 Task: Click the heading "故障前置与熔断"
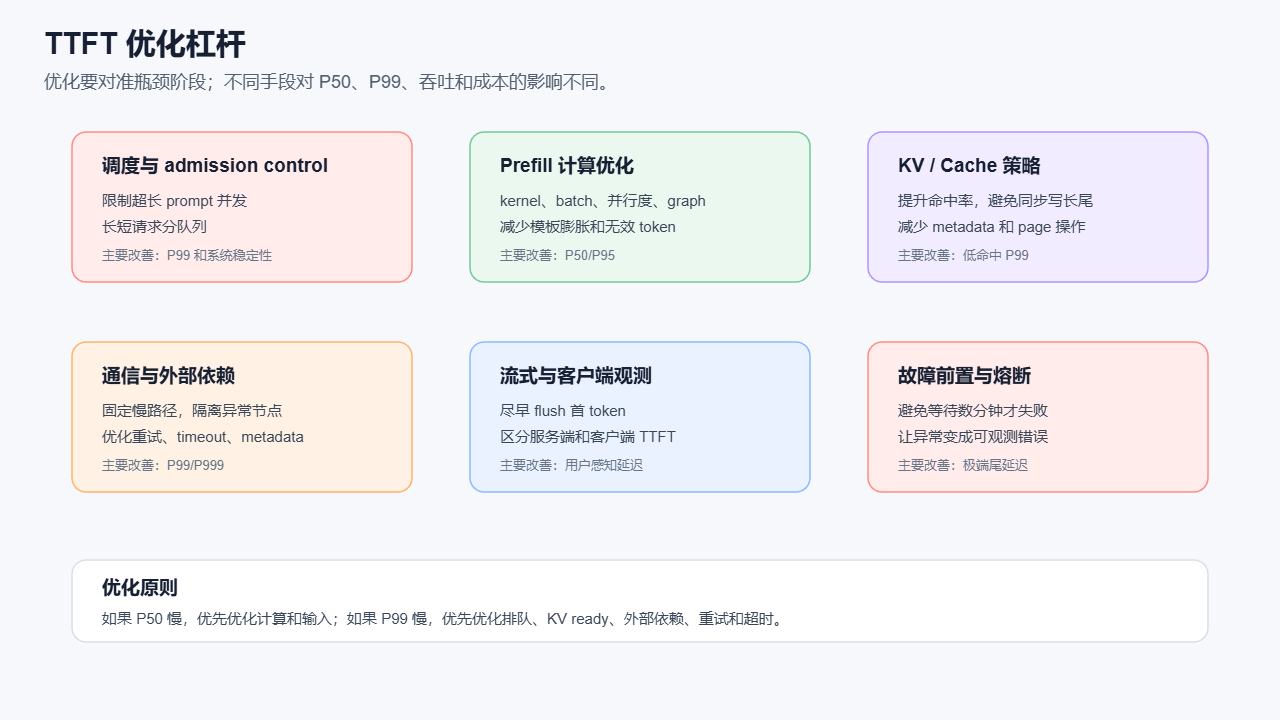pyautogui.click(x=964, y=376)
